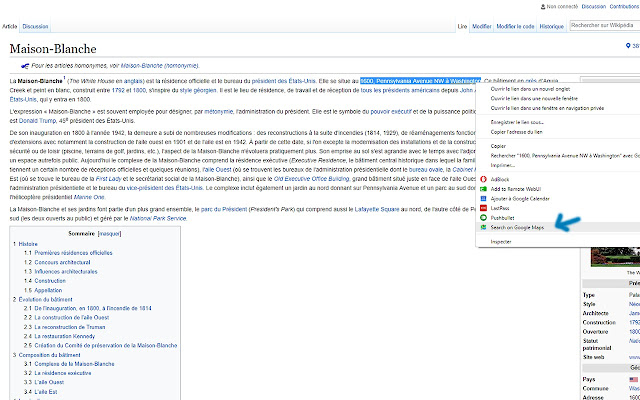Click the user icon beside Non connecté
Image resolution: width=640 pixels, height=400 pixels.
(x=543, y=7)
